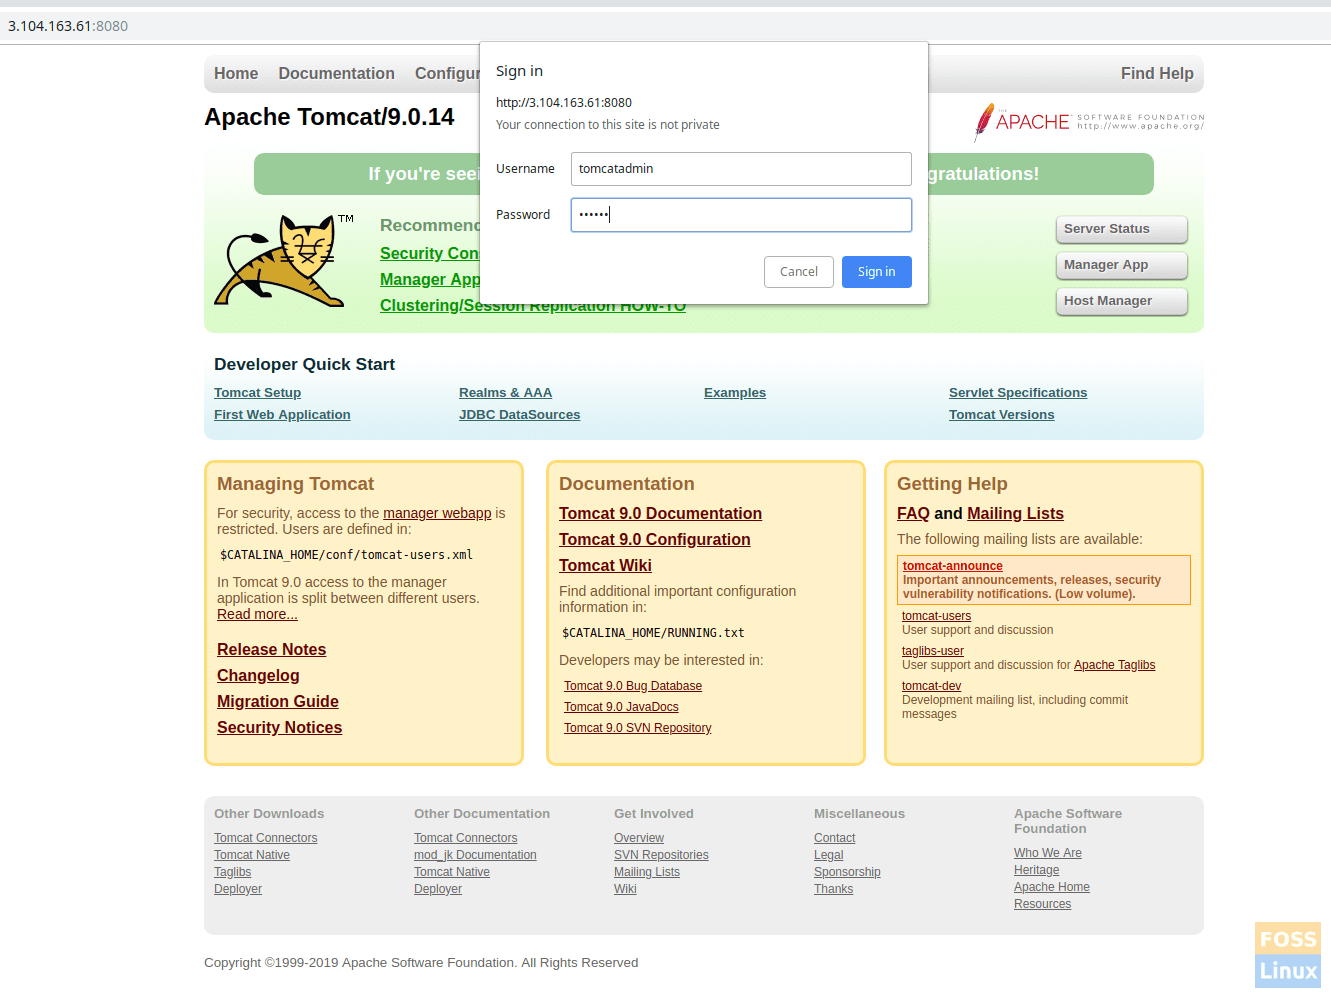Open Mailing Lists under Get Involved

(646, 872)
